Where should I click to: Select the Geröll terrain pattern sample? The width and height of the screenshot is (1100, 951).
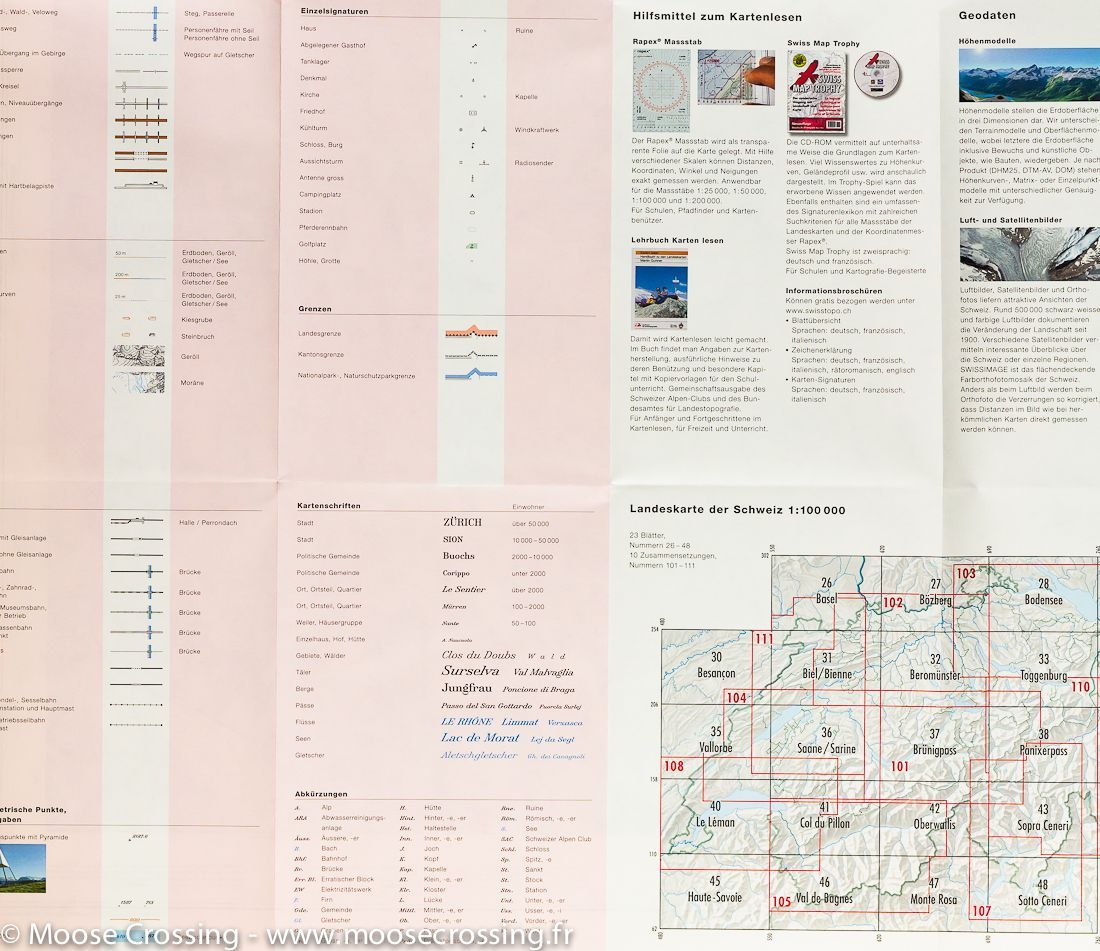(139, 356)
